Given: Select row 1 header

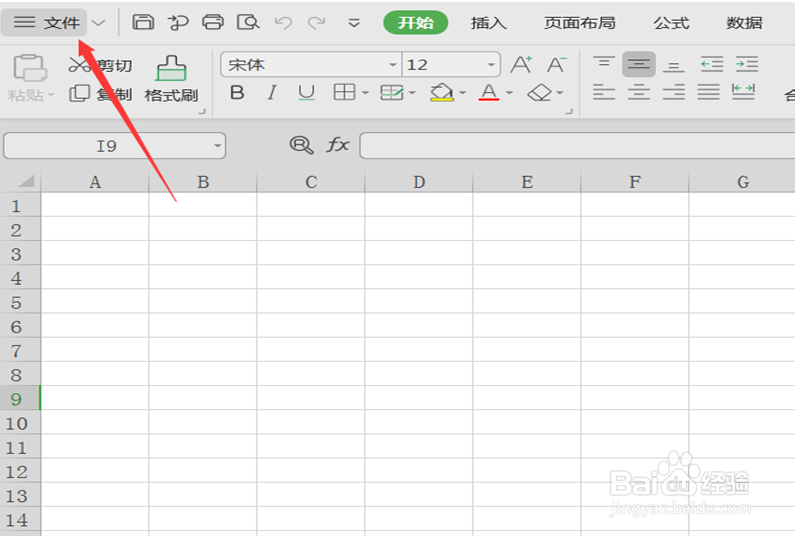Looking at the screenshot, I should coord(20,205).
